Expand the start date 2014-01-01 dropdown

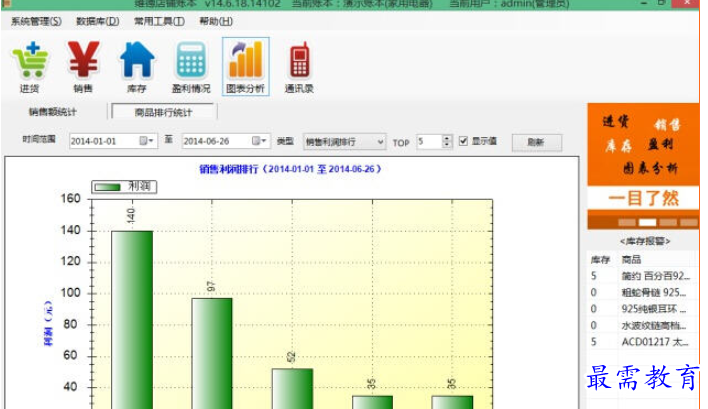pos(148,142)
